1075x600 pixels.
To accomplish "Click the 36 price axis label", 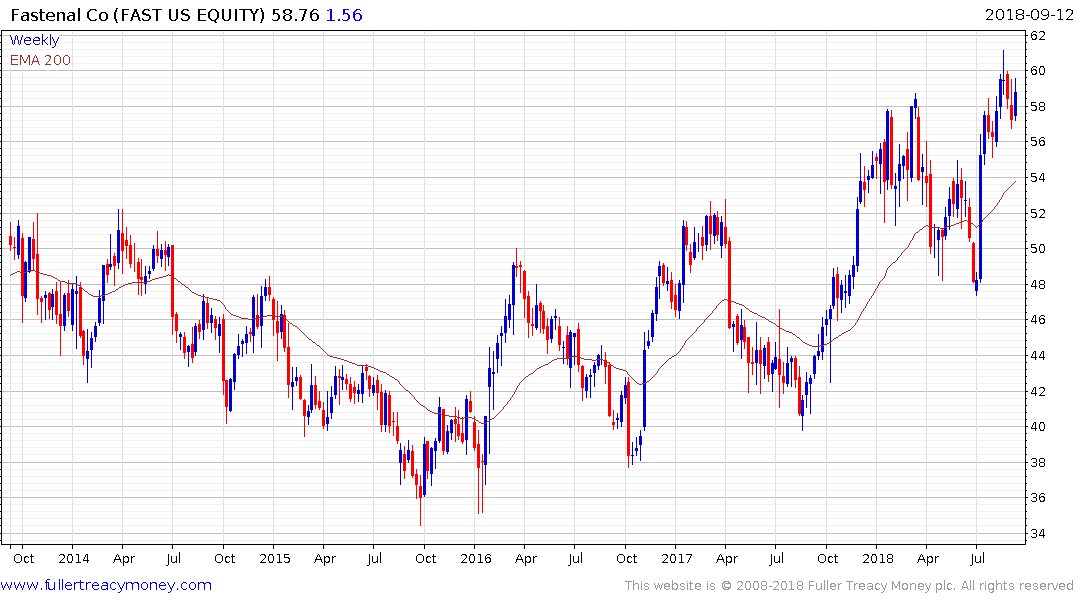I will 1037,498.
